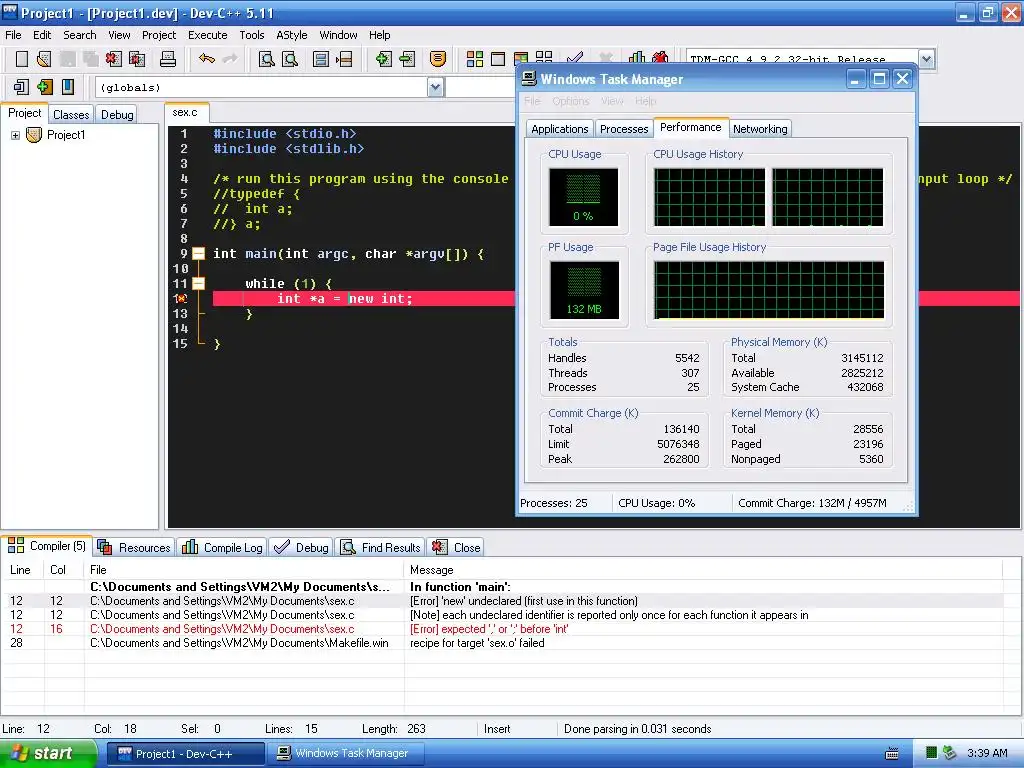Open the Find Results tab

click(381, 547)
